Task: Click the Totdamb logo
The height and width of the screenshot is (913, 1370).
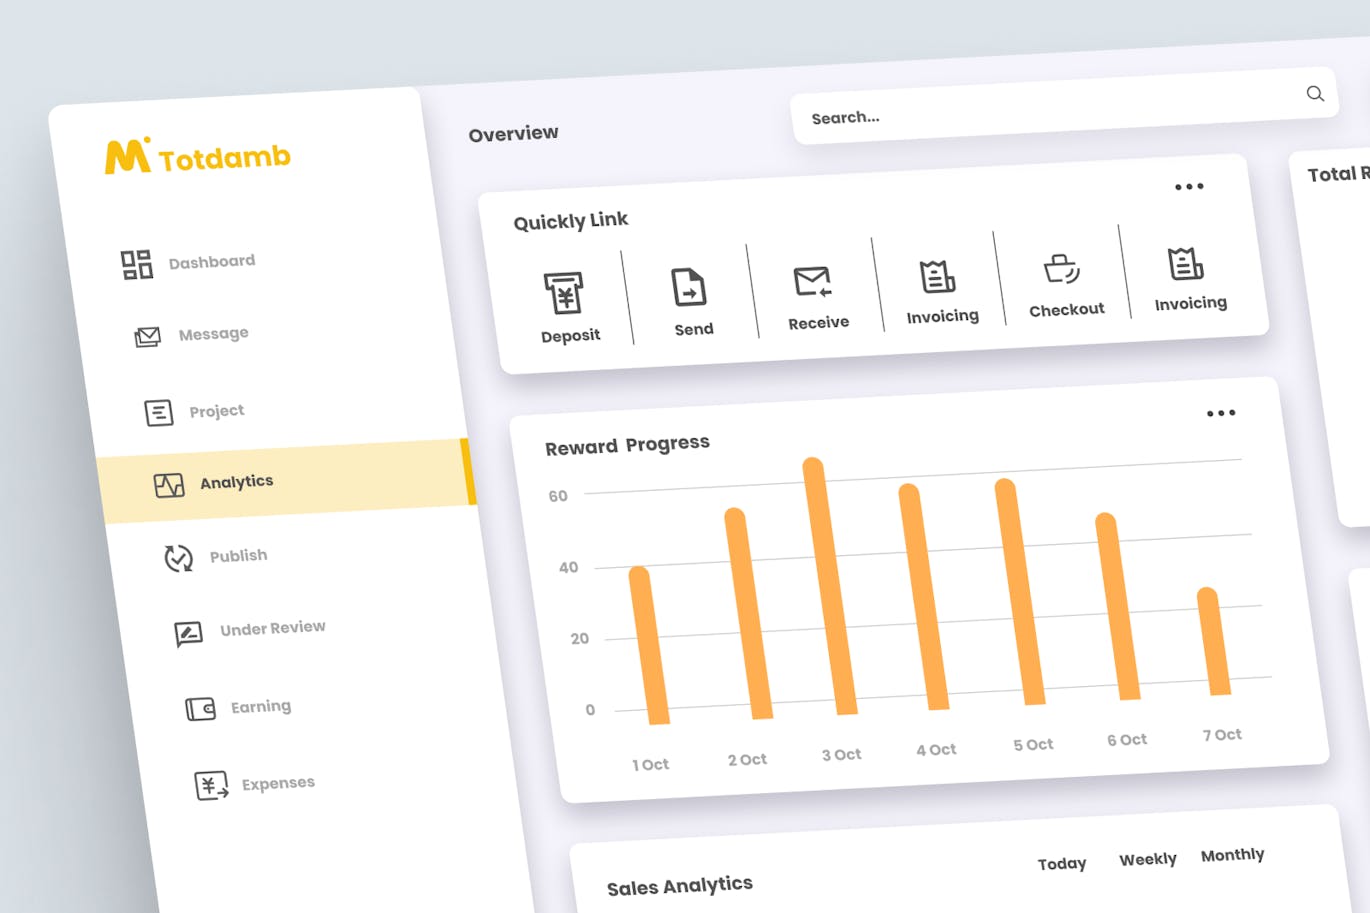Action: (198, 157)
